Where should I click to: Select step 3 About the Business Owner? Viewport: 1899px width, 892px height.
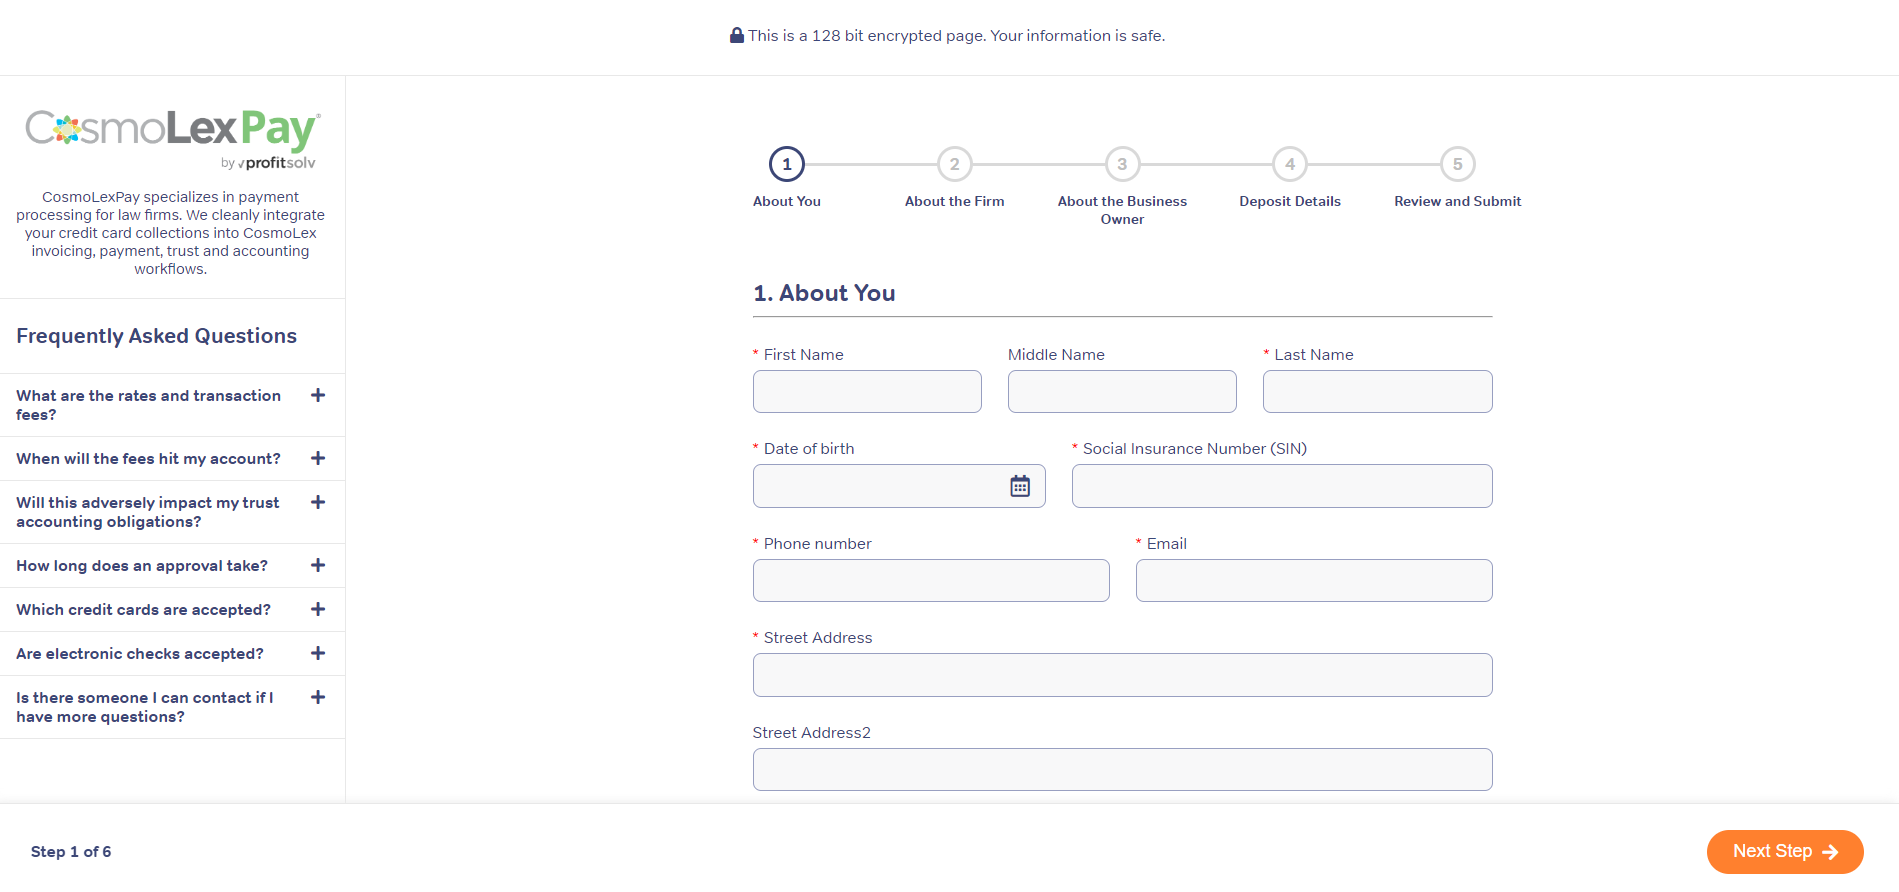click(1122, 164)
